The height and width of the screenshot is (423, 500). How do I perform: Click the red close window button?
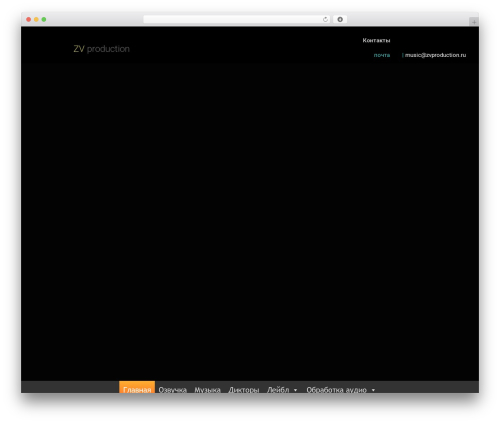29,19
